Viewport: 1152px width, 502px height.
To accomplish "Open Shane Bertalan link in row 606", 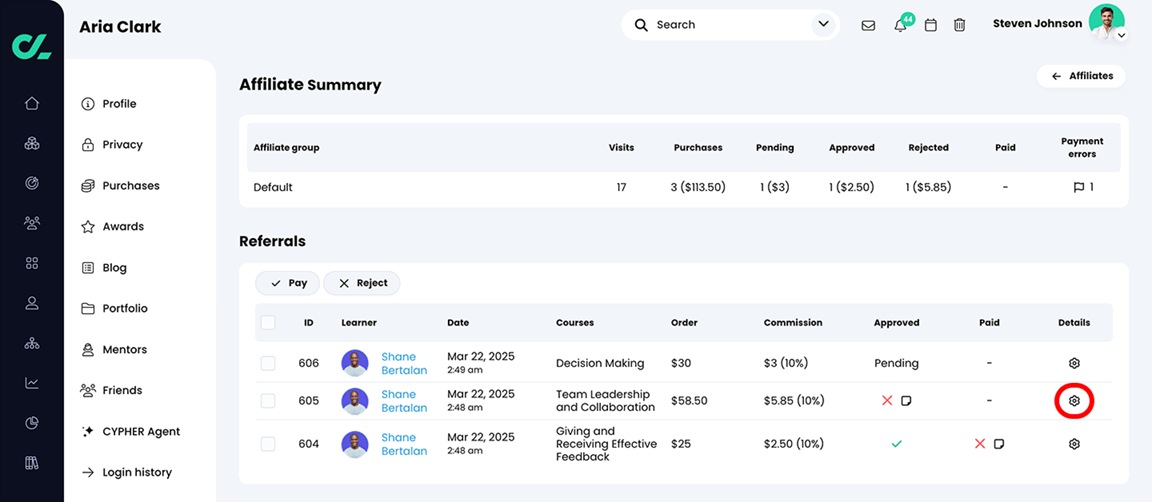I will point(404,363).
